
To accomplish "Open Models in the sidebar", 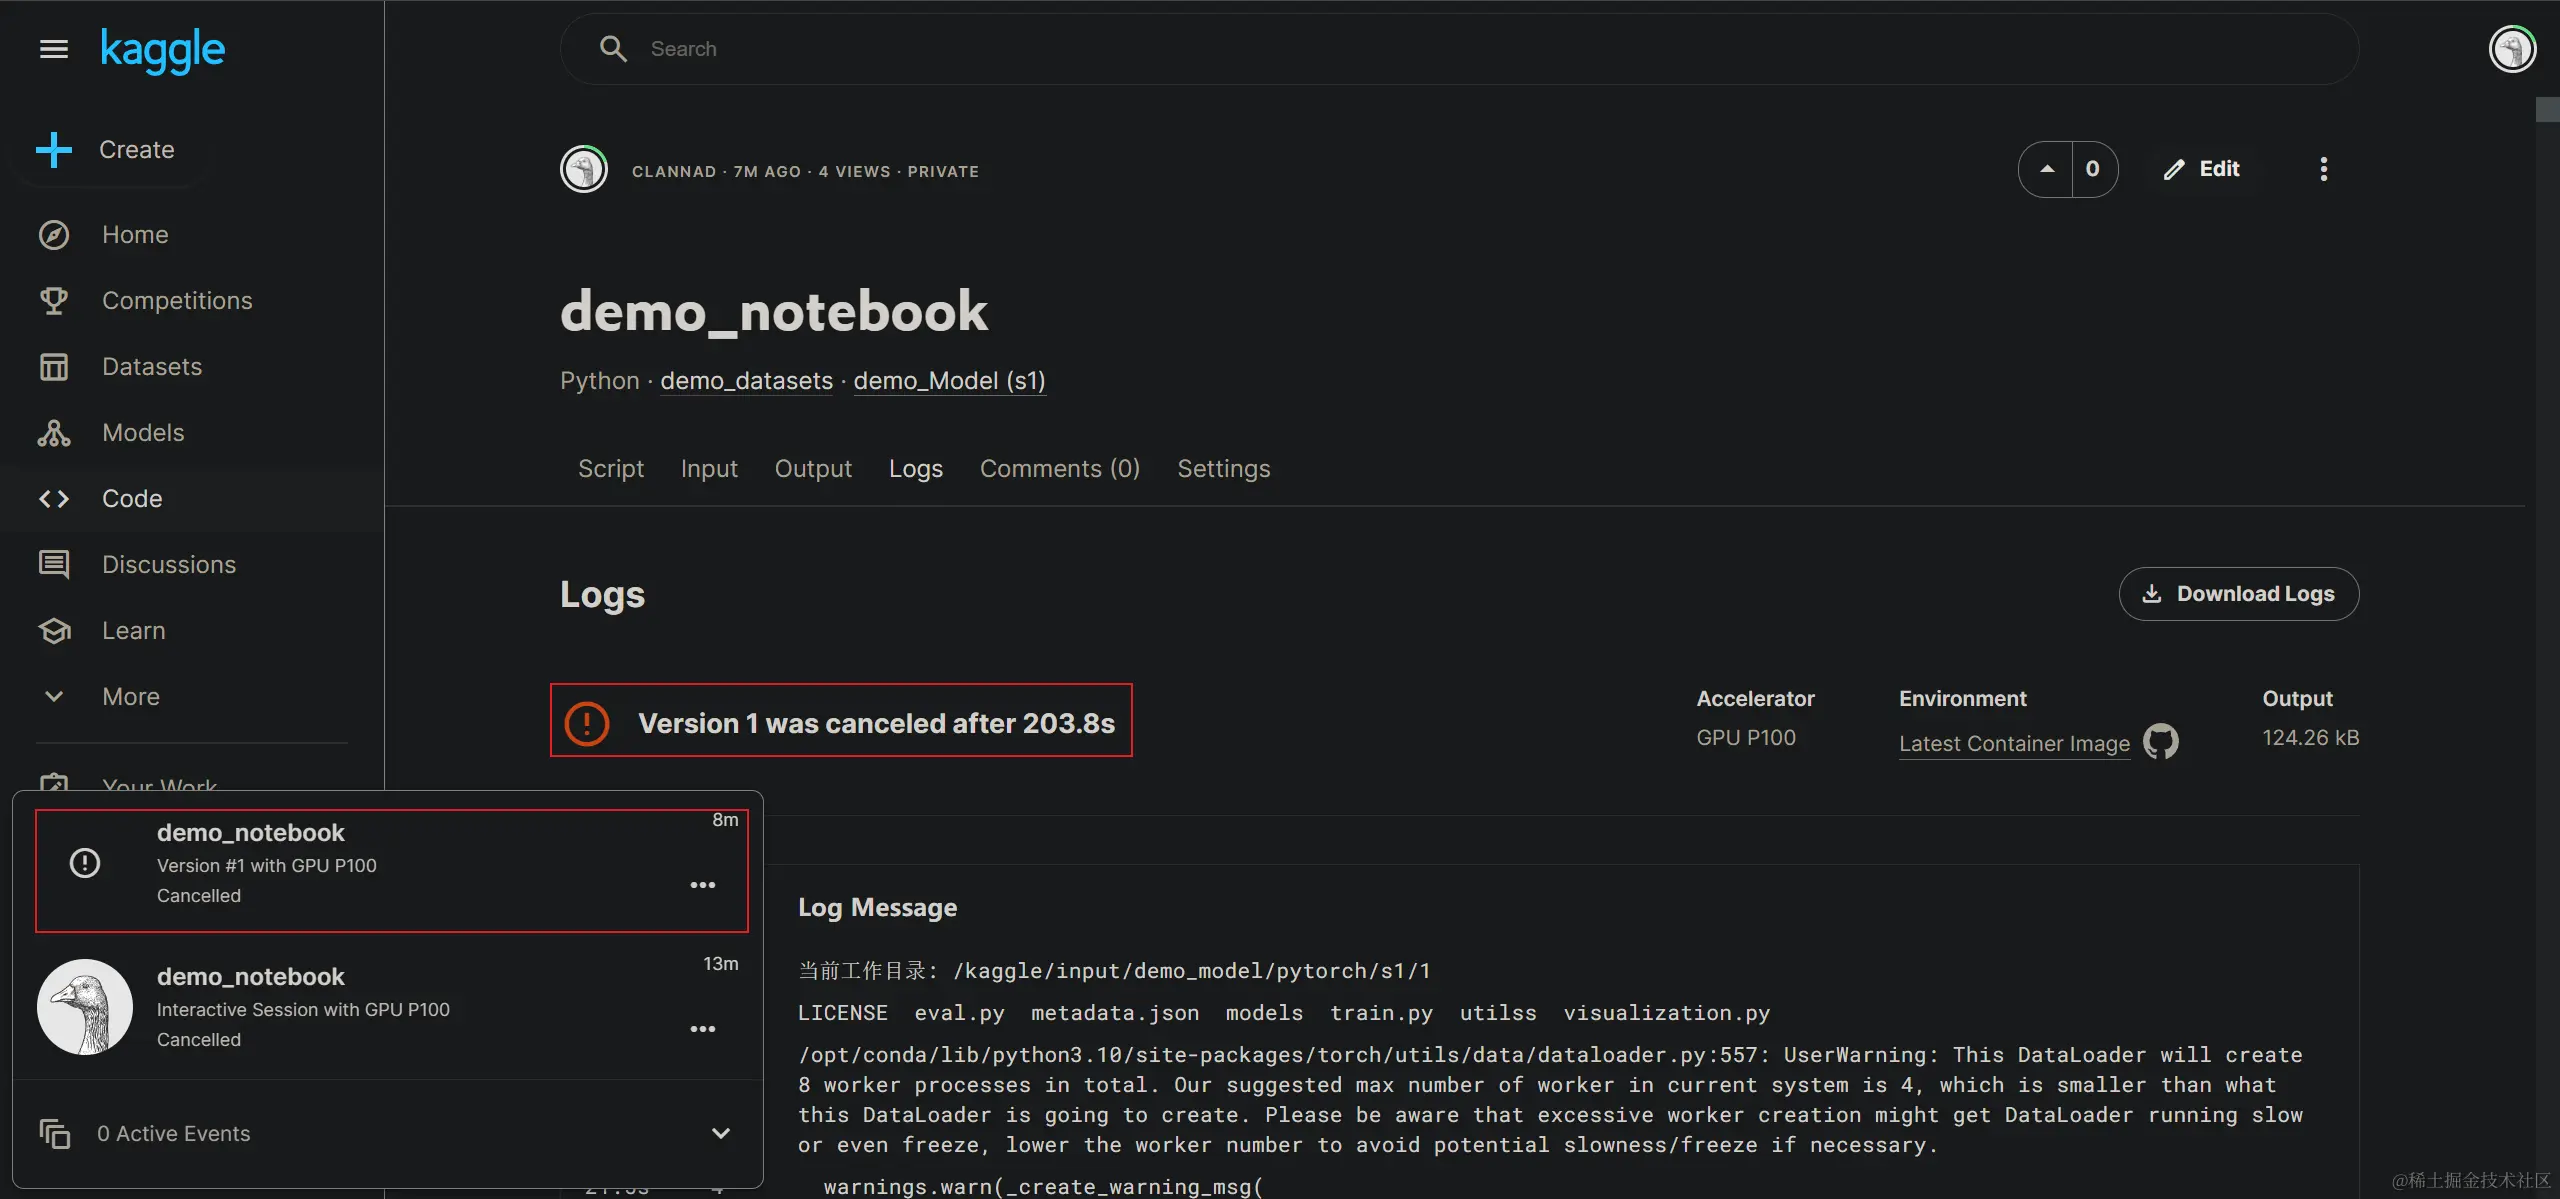I will pos(143,433).
